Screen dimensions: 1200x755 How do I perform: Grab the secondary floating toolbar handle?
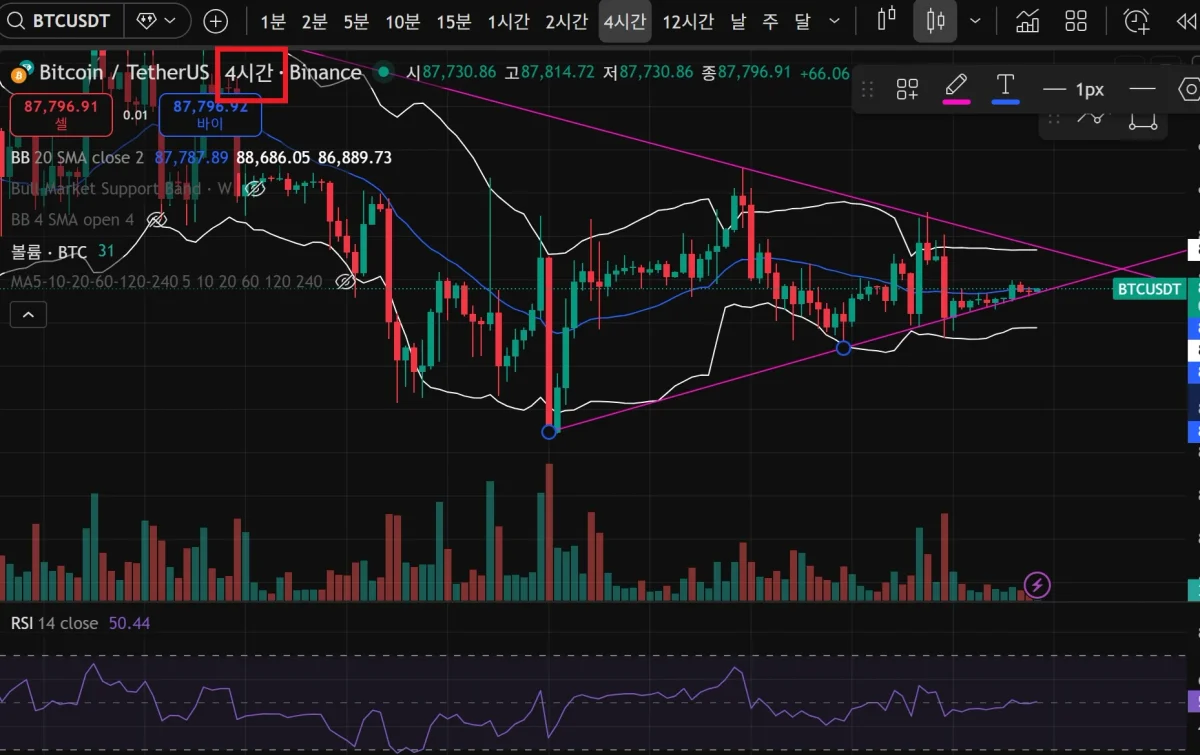pos(1053,119)
